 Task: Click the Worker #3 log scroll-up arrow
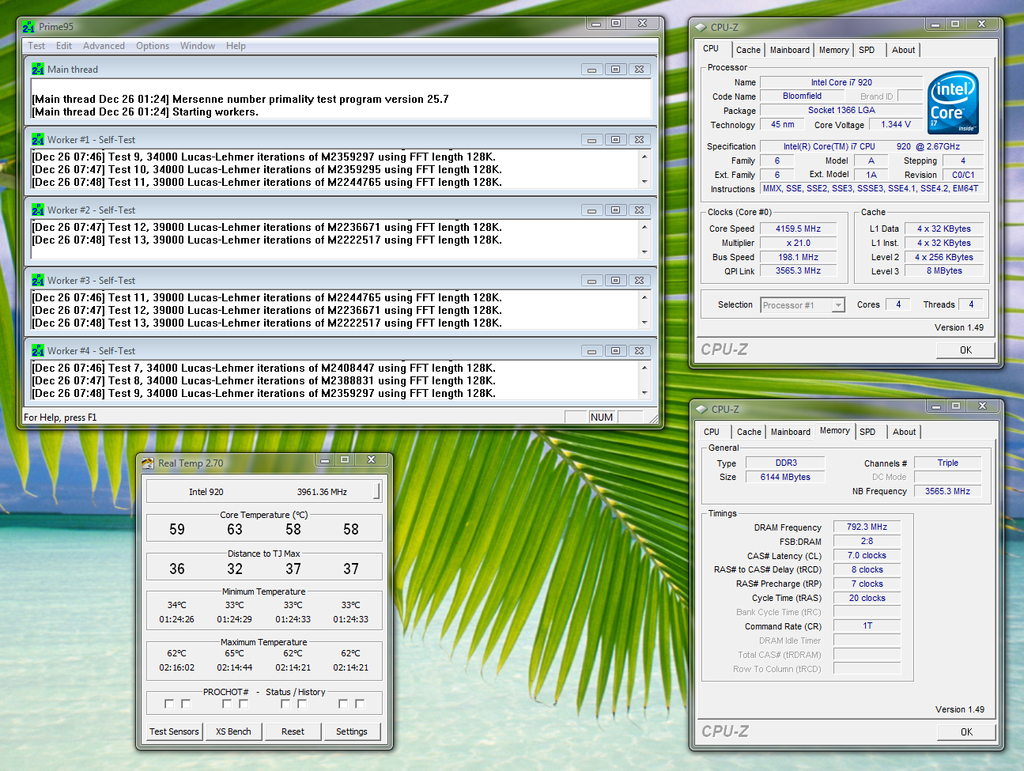coord(645,298)
